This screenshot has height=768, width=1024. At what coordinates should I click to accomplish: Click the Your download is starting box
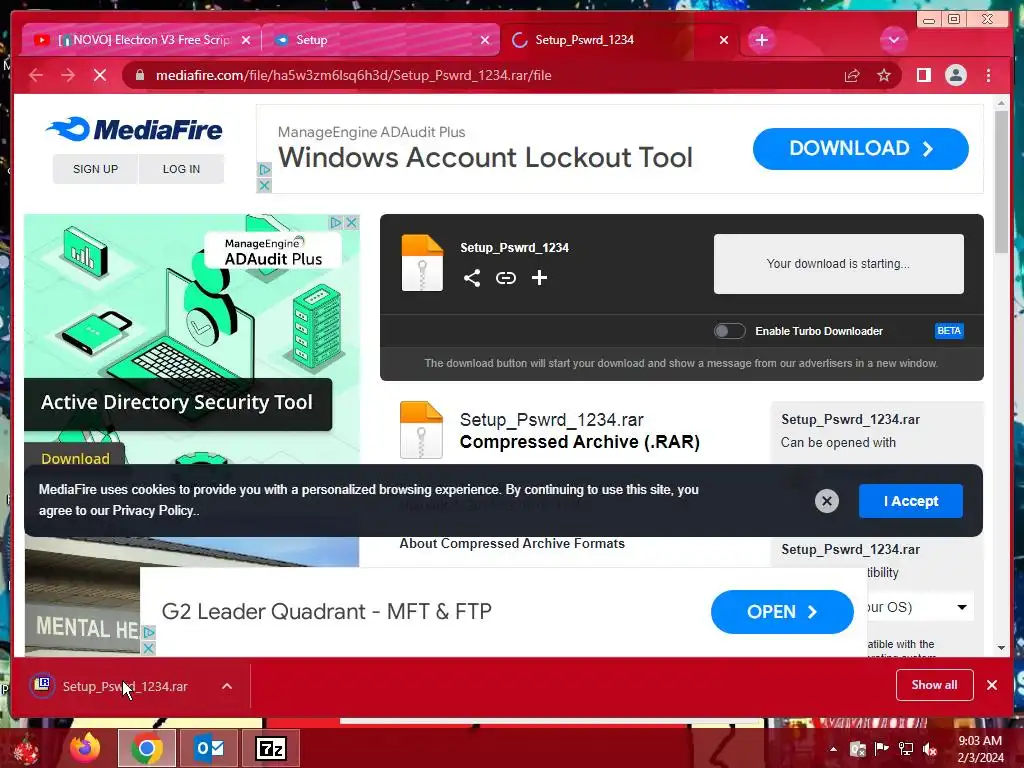click(839, 264)
